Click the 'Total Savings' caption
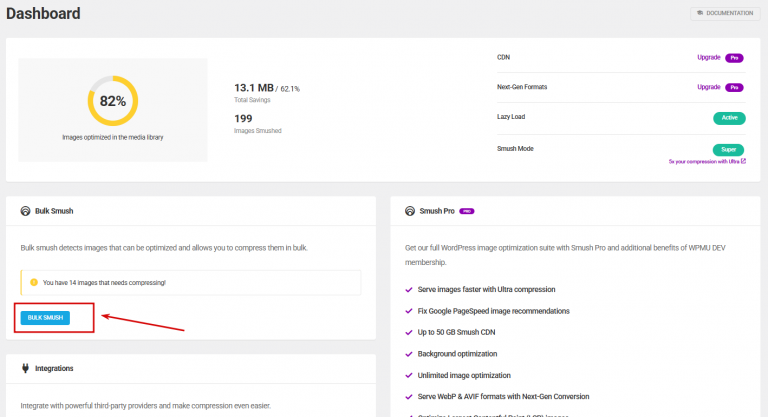This screenshot has height=417, width=768. (x=252, y=100)
